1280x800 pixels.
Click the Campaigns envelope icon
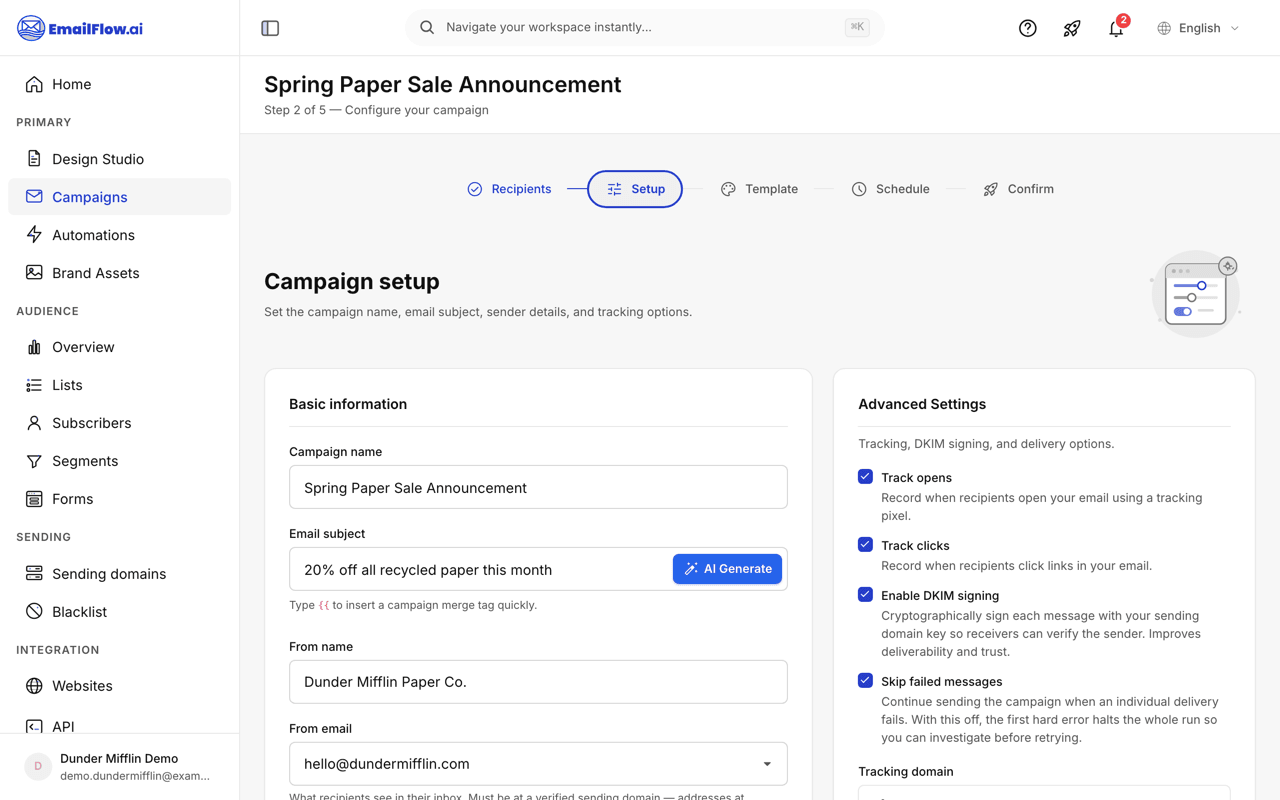click(x=34, y=197)
